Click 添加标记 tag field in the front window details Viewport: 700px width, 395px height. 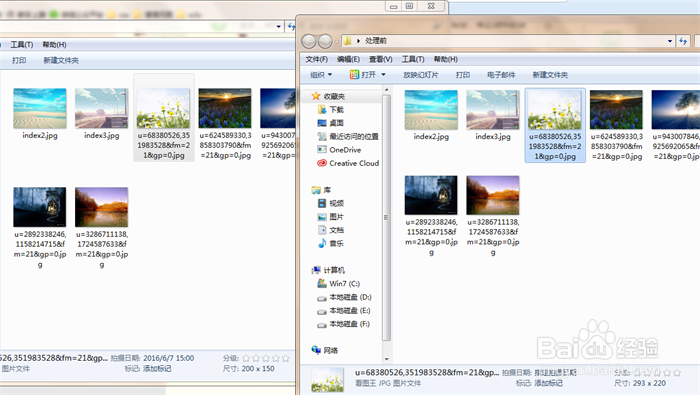[x=548, y=383]
